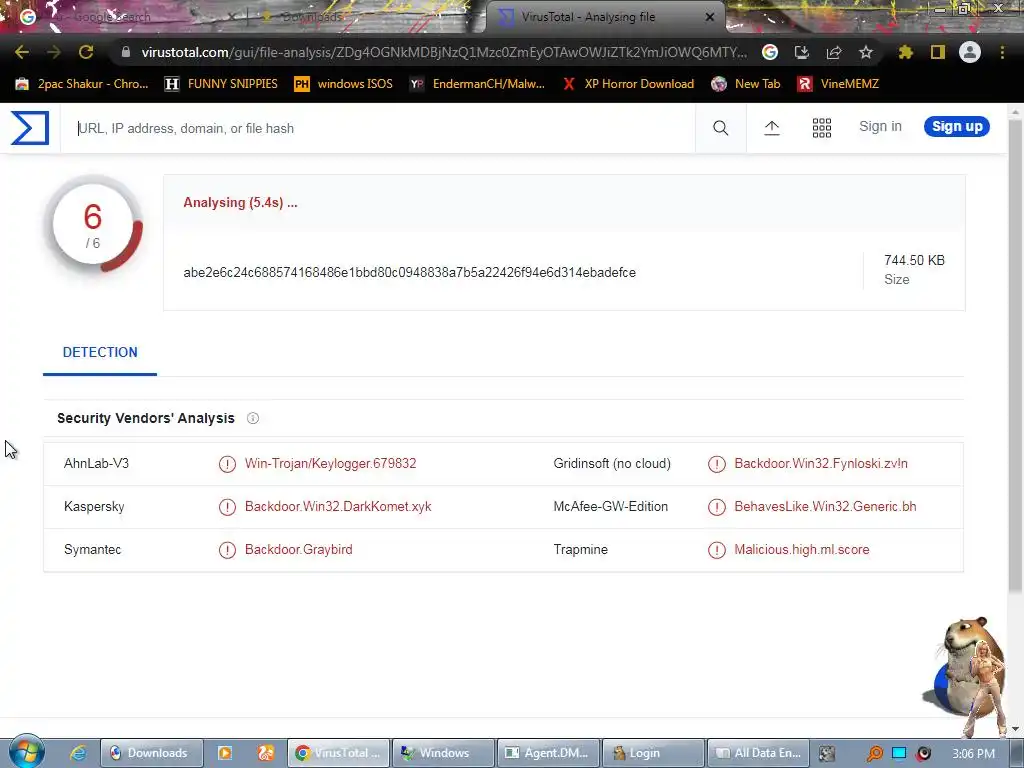The height and width of the screenshot is (768, 1024).
Task: Click the detection score circular gauge
Action: [93, 225]
